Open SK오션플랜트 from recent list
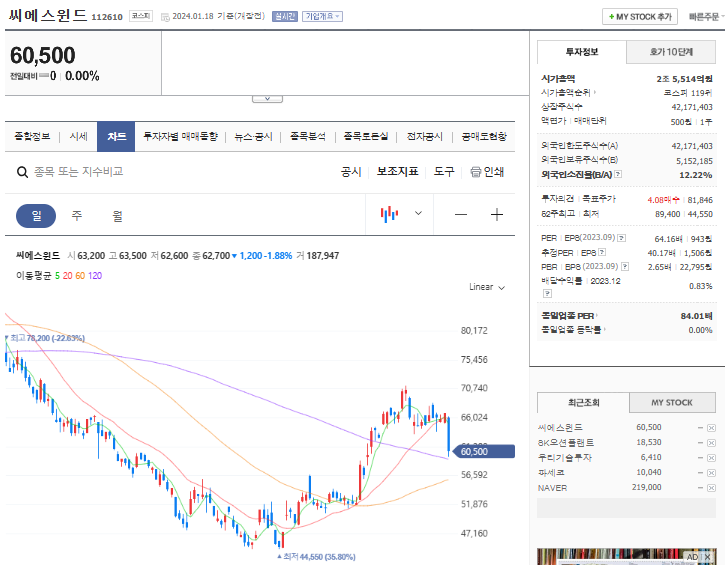This screenshot has height=565, width=725. [x=566, y=443]
